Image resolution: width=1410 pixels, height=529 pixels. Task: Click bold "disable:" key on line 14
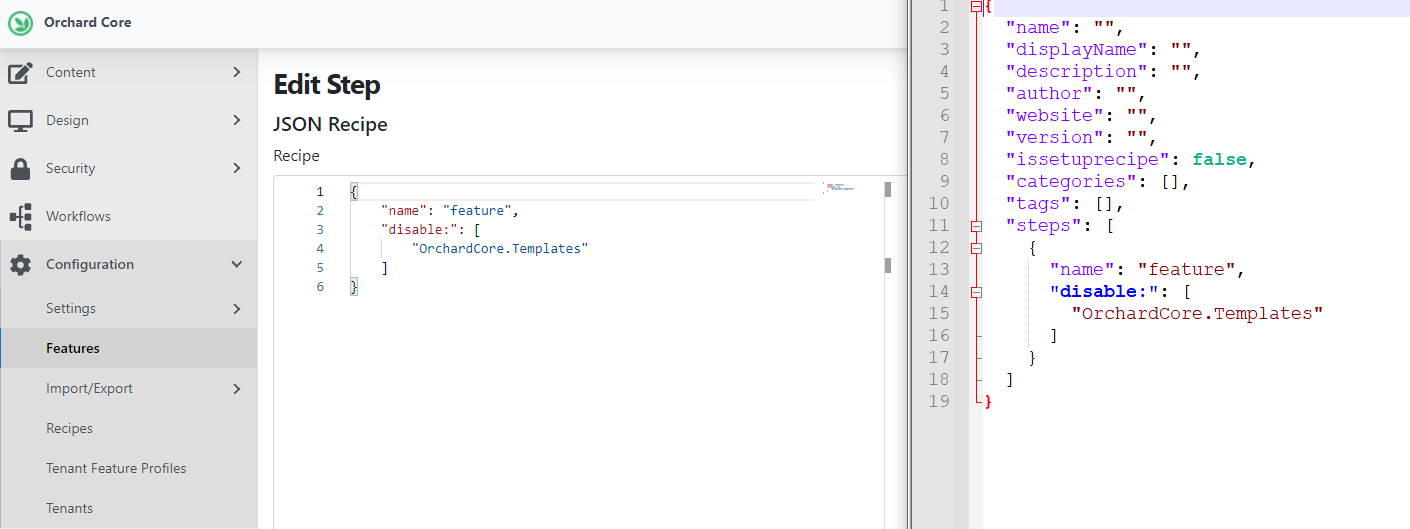point(1105,291)
